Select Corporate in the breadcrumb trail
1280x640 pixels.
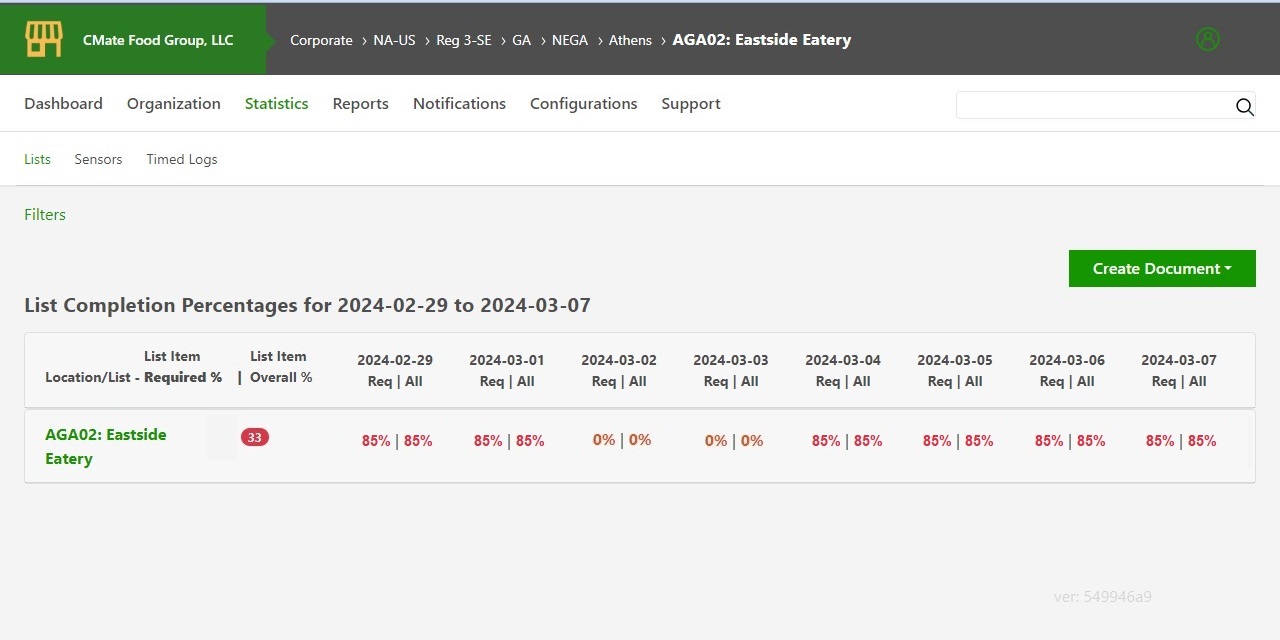pyautogui.click(x=321, y=40)
